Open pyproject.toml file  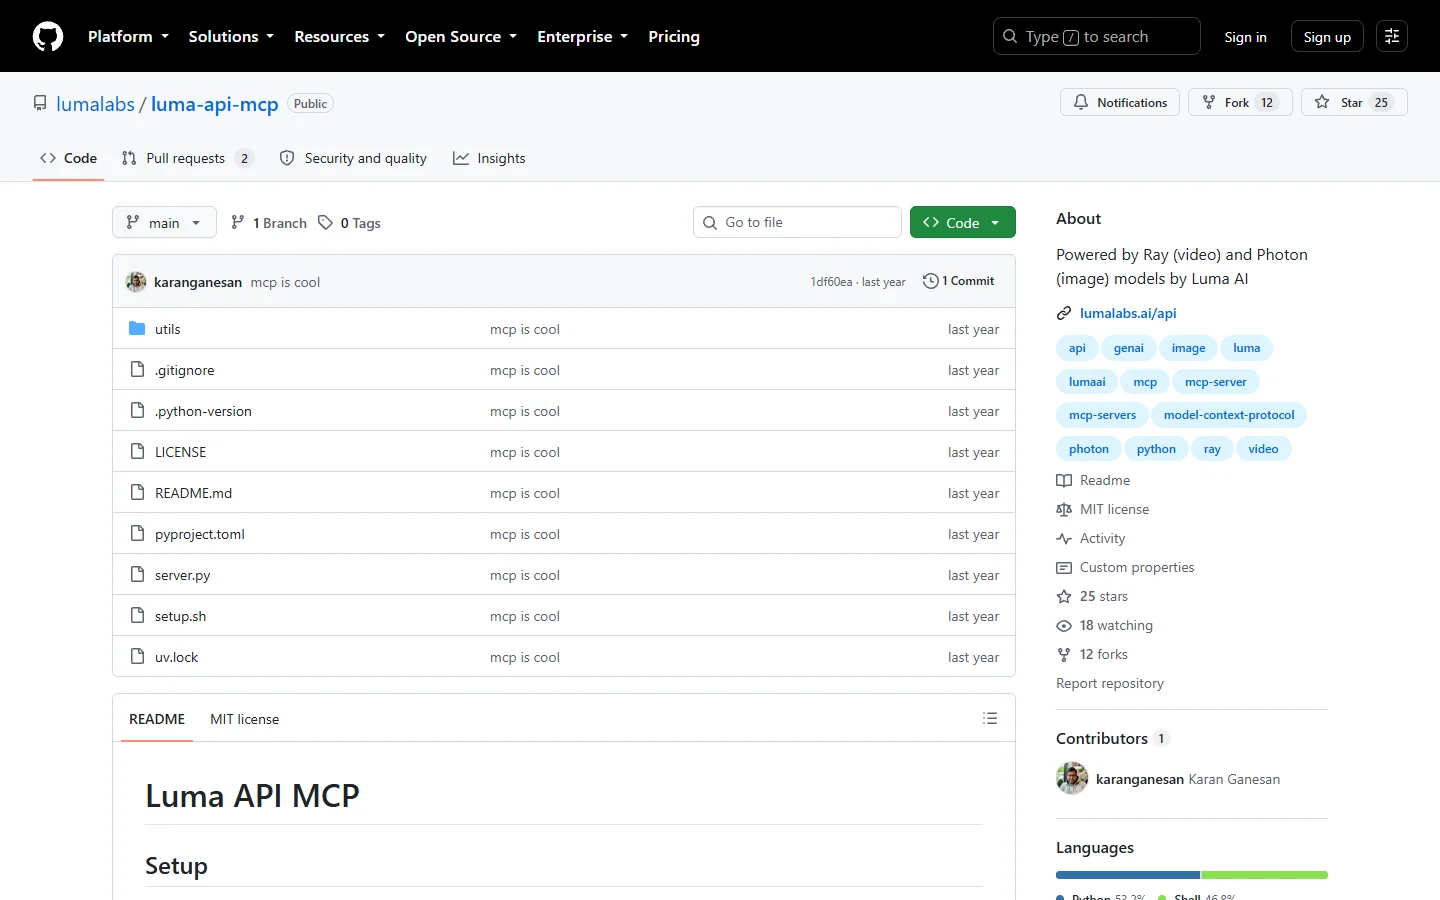point(200,534)
